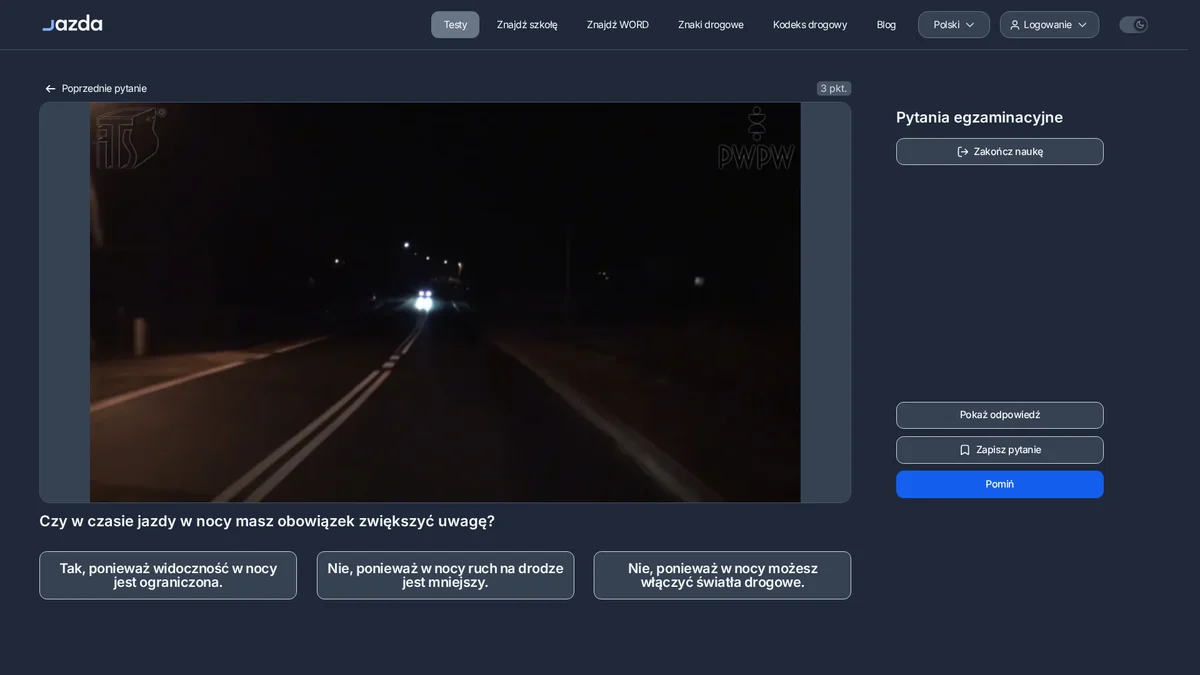Open the Testy tab
This screenshot has height=675, width=1200.
(x=455, y=25)
